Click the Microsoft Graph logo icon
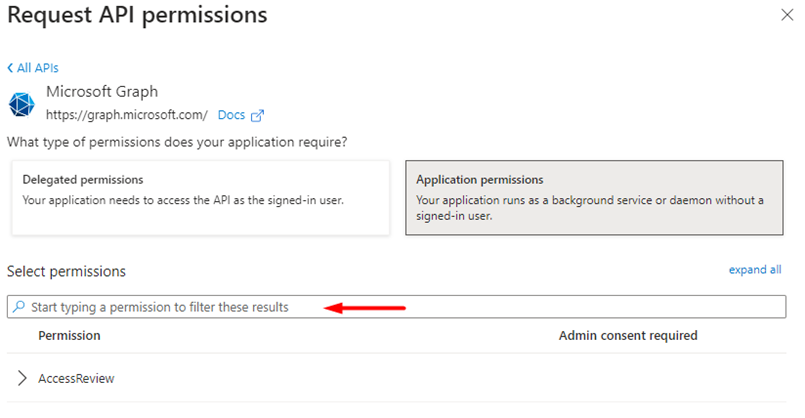The height and width of the screenshot is (418, 805). coord(21,104)
